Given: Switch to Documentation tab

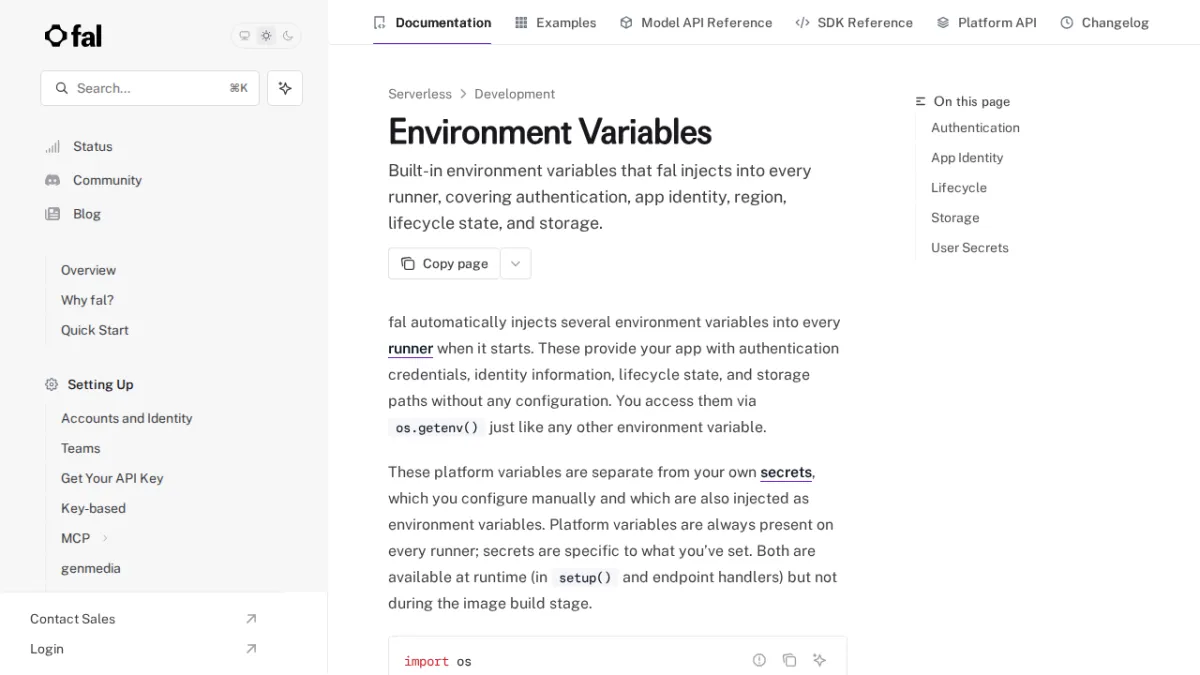Looking at the screenshot, I should coord(432,22).
